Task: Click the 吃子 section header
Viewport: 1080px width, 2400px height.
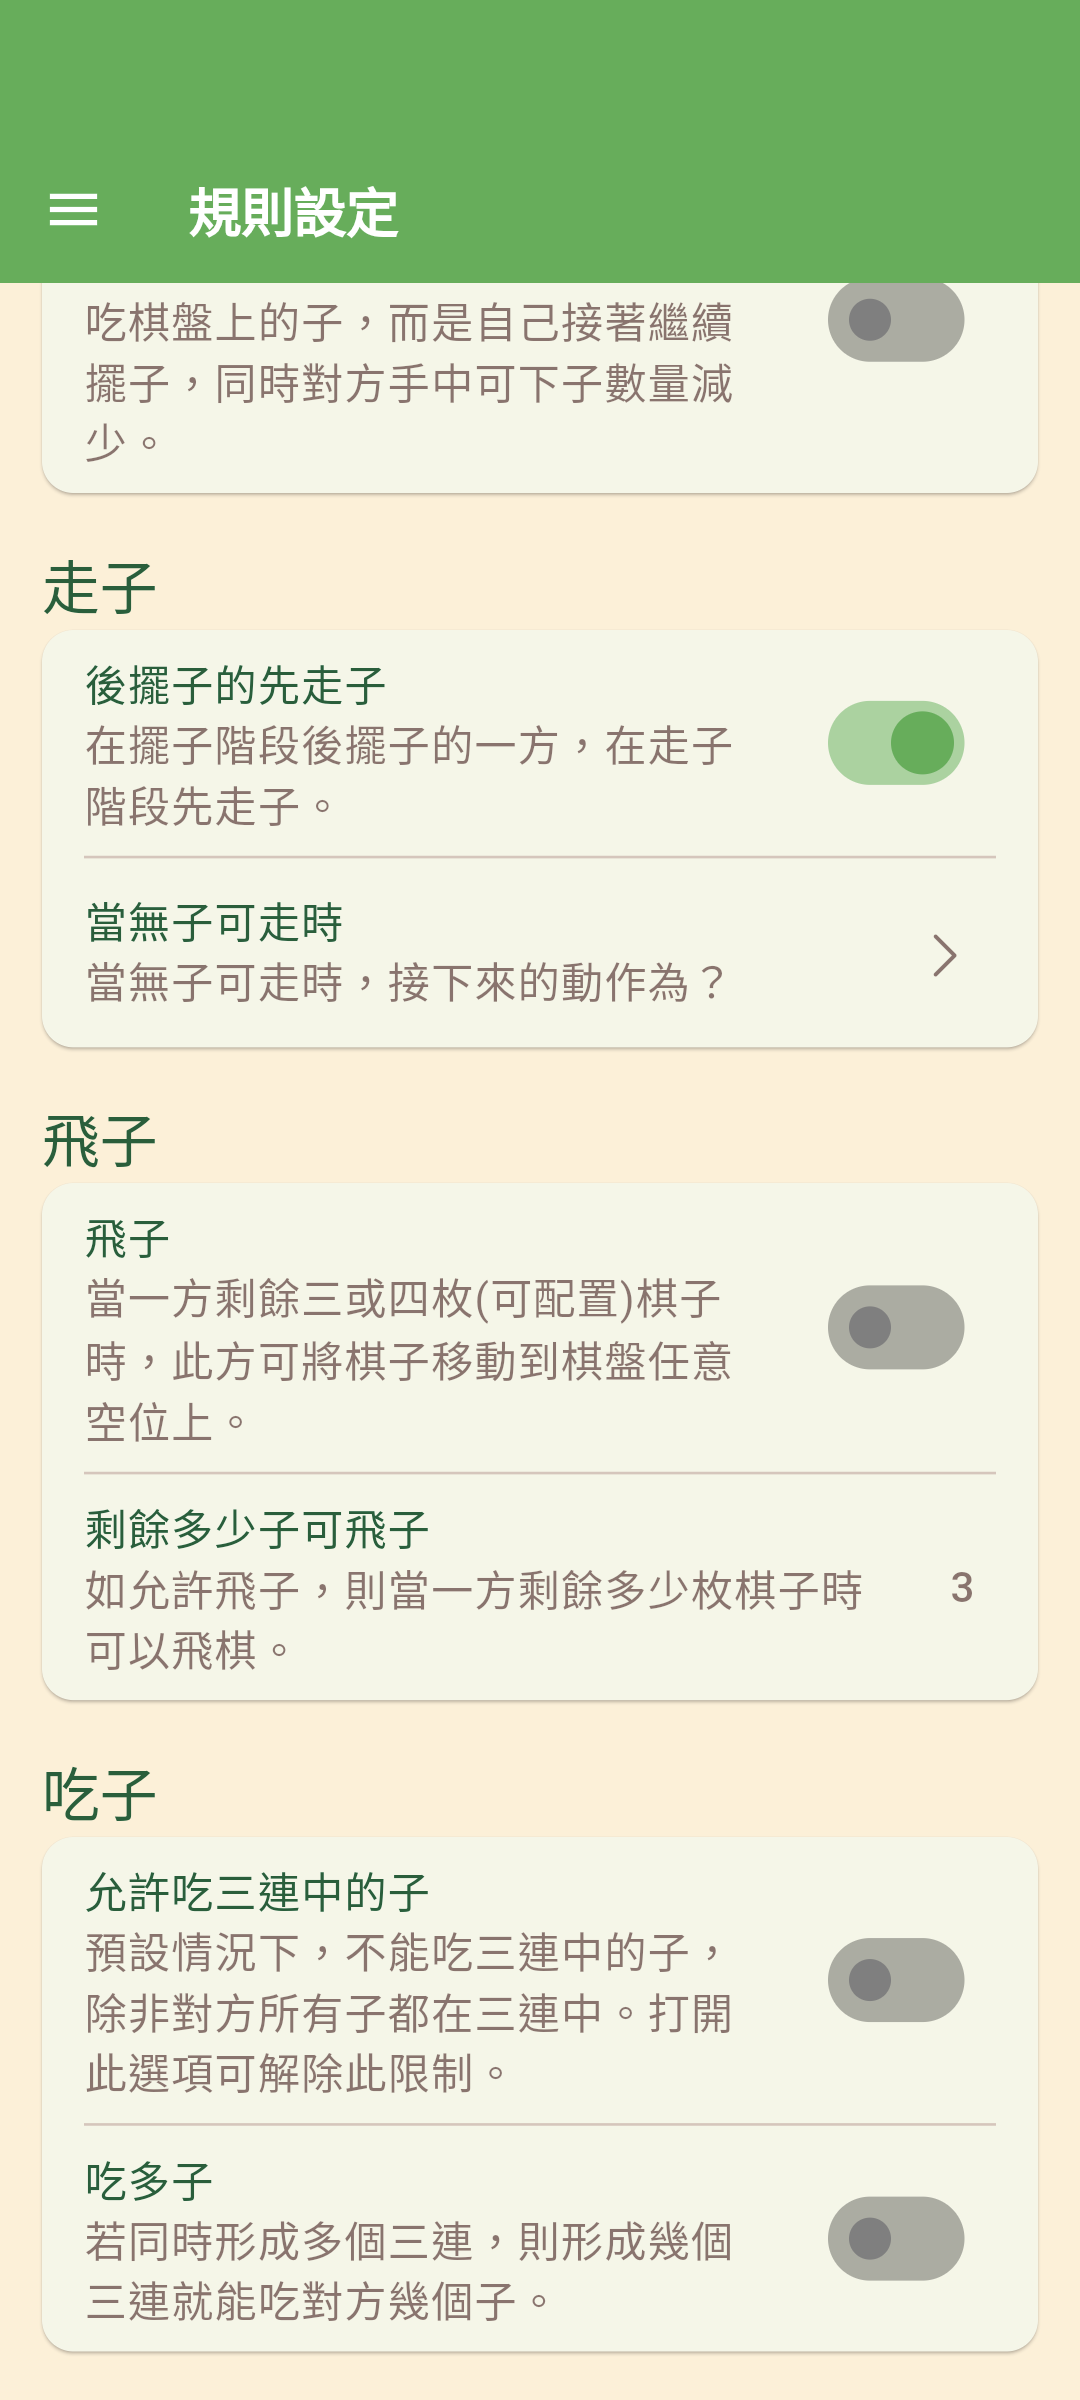Action: coord(100,1795)
